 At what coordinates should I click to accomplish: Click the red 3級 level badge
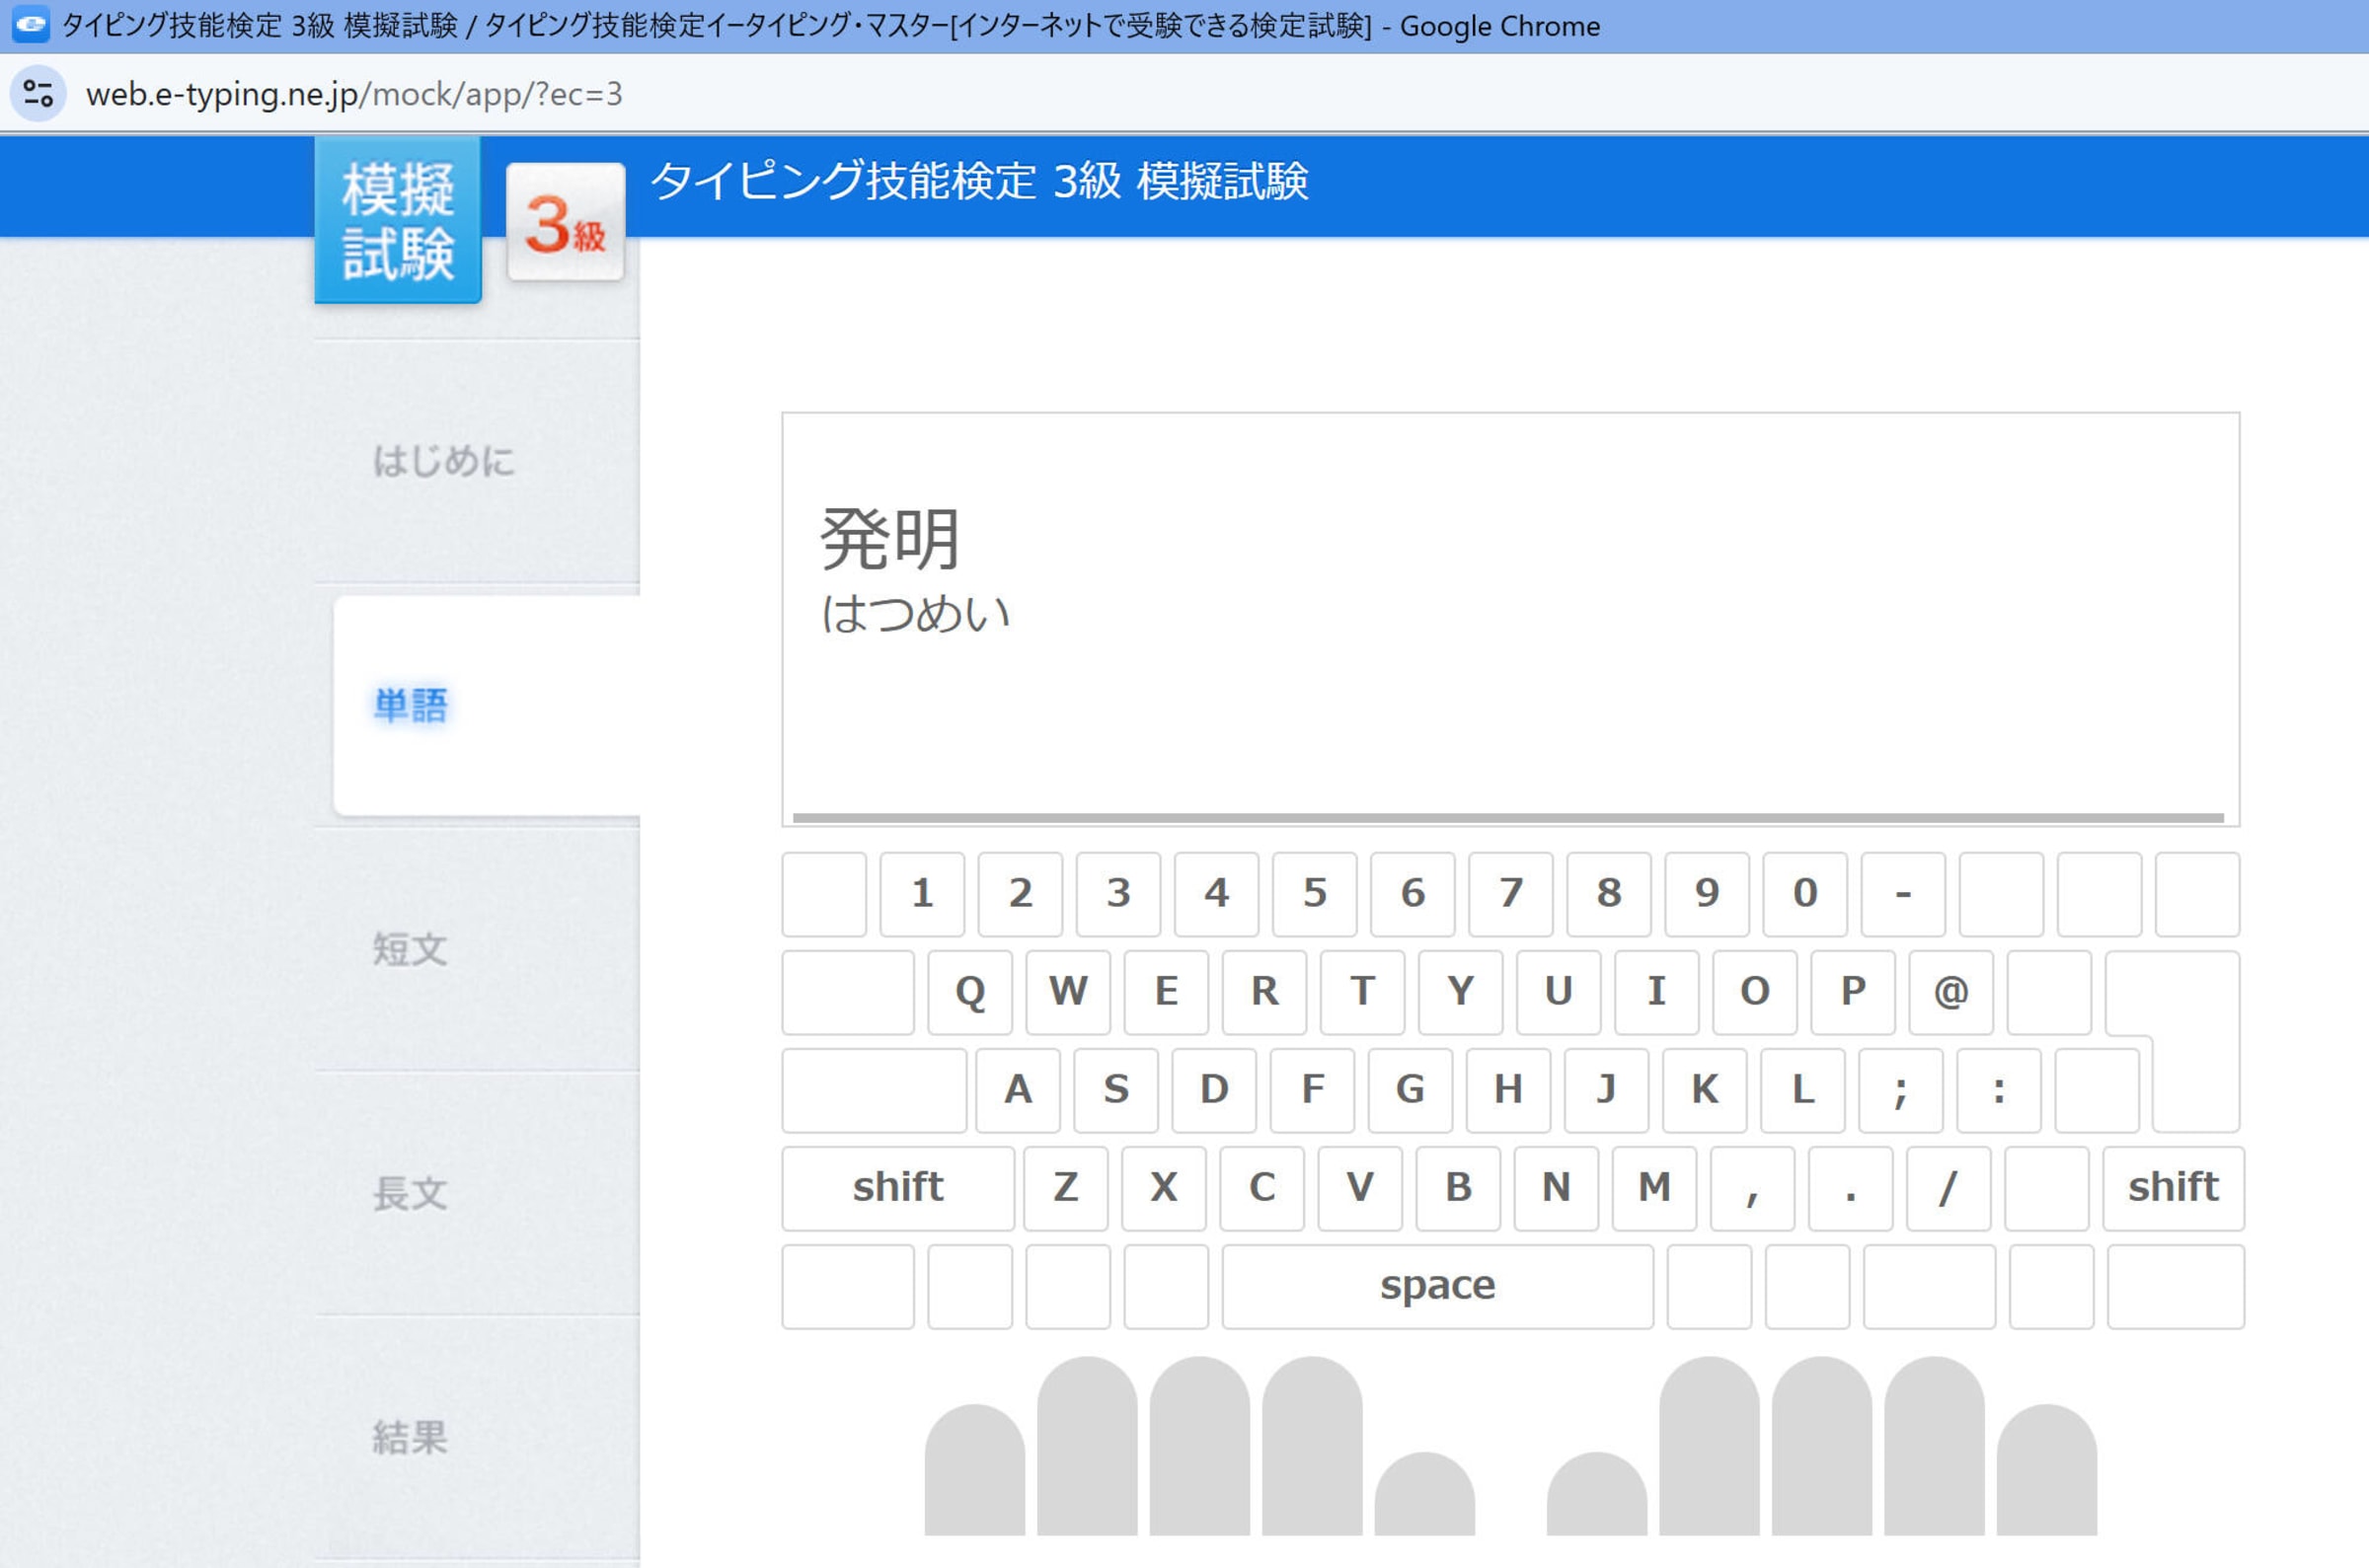565,223
